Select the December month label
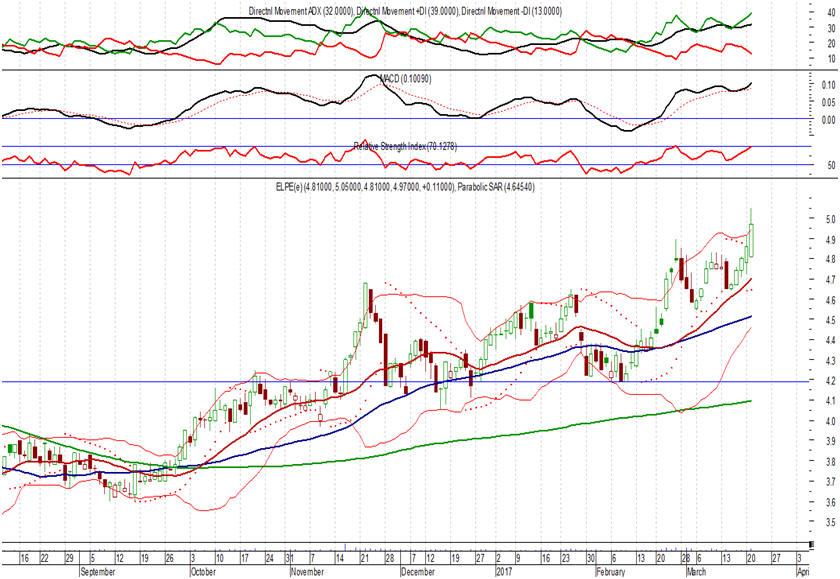 click(418, 572)
